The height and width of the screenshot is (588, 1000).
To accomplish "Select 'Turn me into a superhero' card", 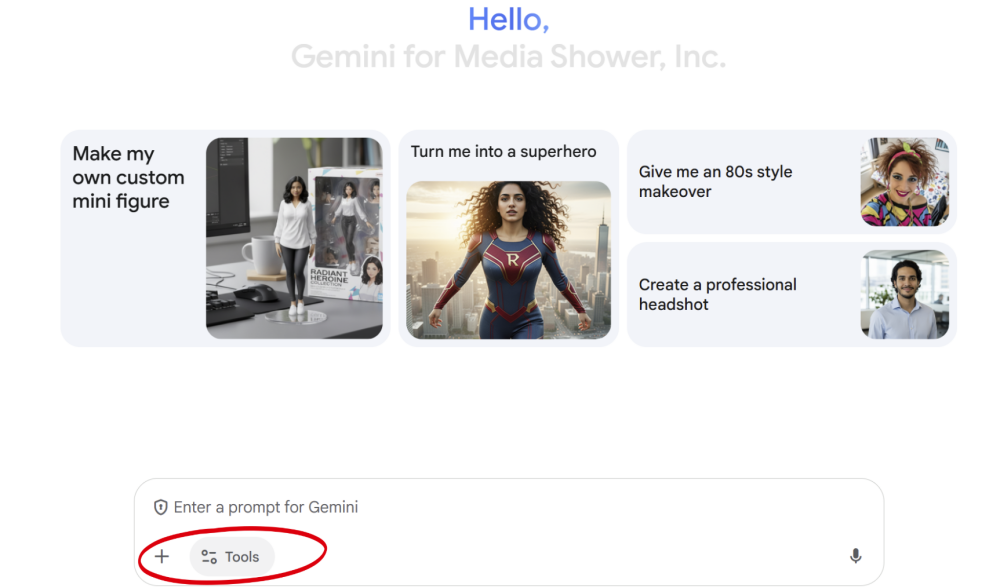I will click(508, 239).
